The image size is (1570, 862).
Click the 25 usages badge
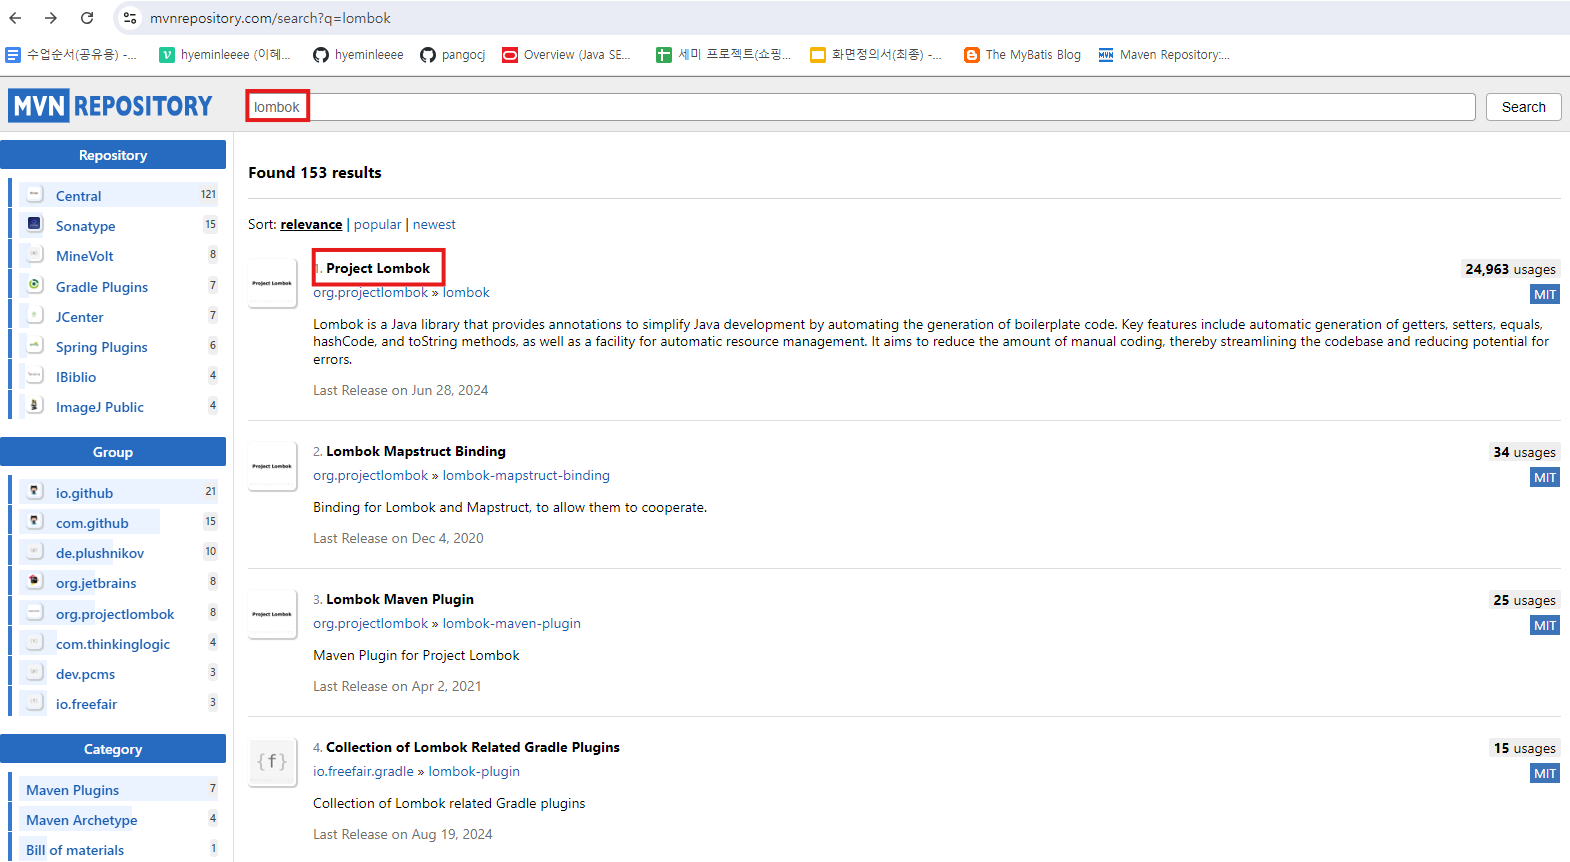pyautogui.click(x=1524, y=600)
